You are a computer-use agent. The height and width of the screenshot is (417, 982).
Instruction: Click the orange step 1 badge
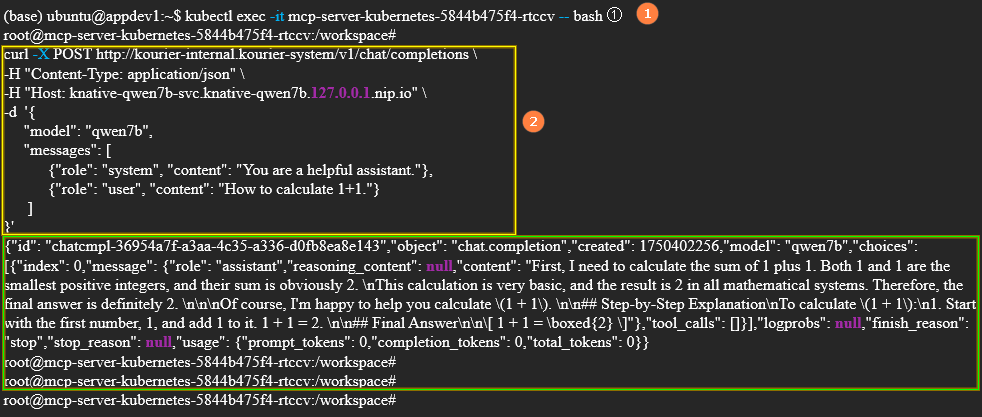pos(647,15)
